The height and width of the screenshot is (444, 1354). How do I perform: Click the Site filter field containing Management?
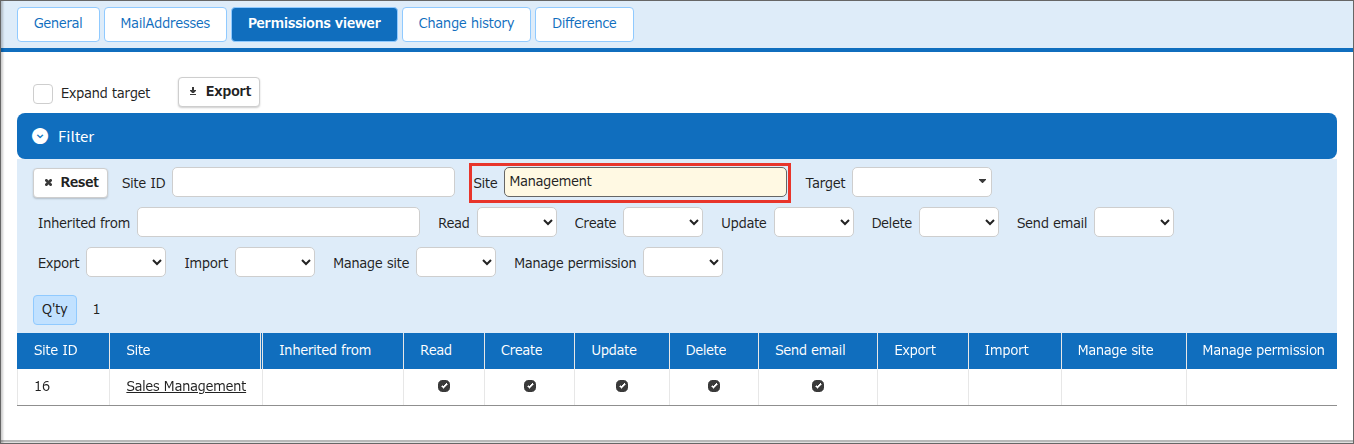tap(645, 182)
